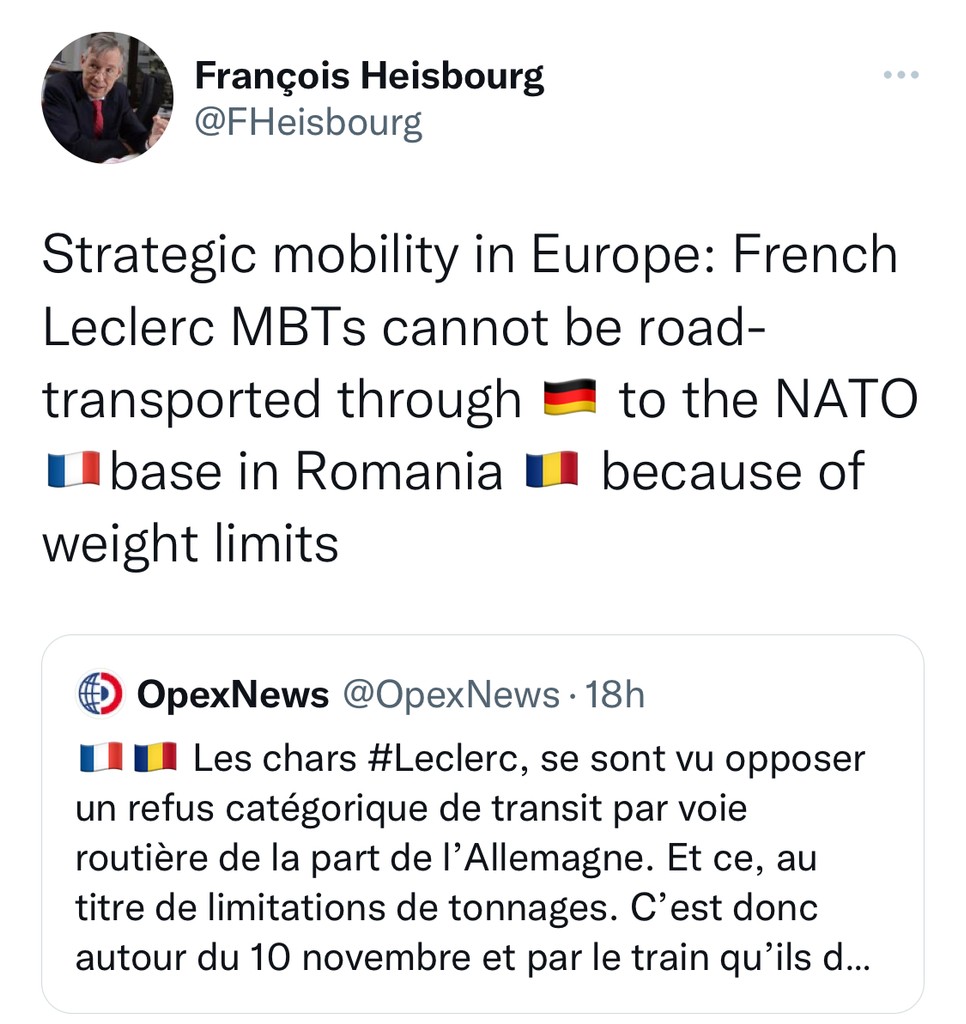Click the German flag emoji in tweet

570,398
